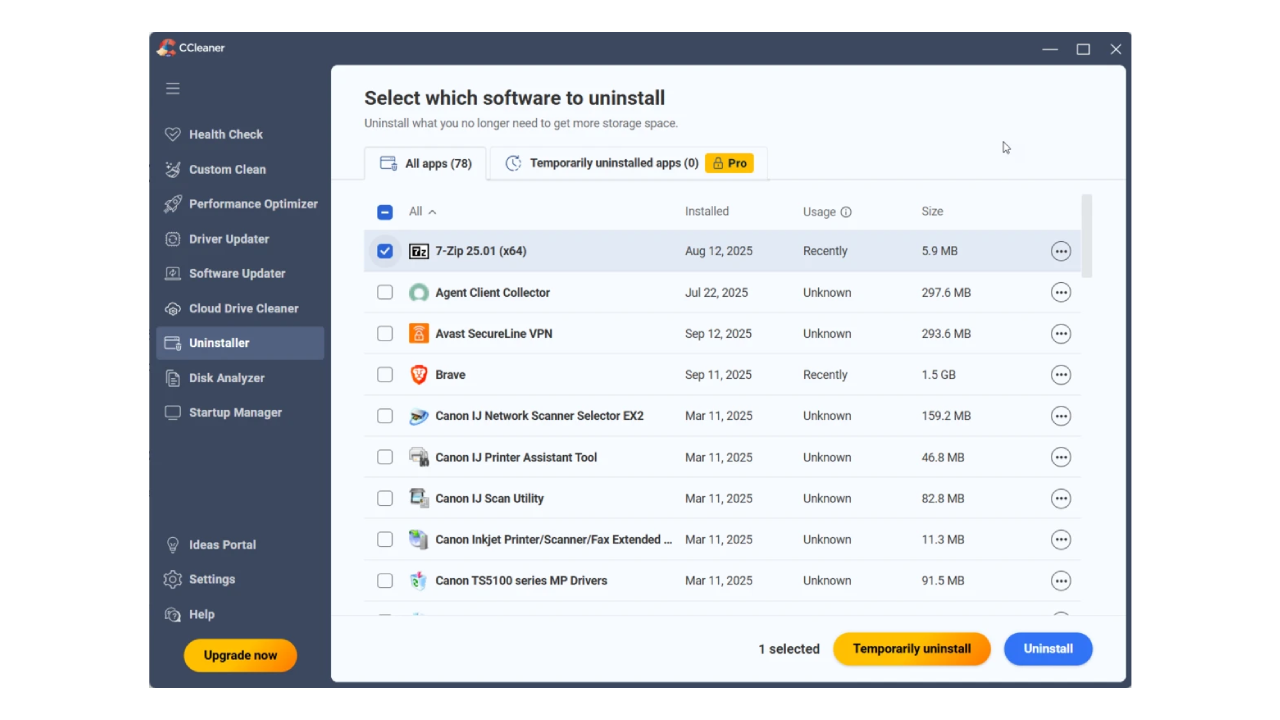
Task: Click the Software Updater icon
Action: click(172, 273)
